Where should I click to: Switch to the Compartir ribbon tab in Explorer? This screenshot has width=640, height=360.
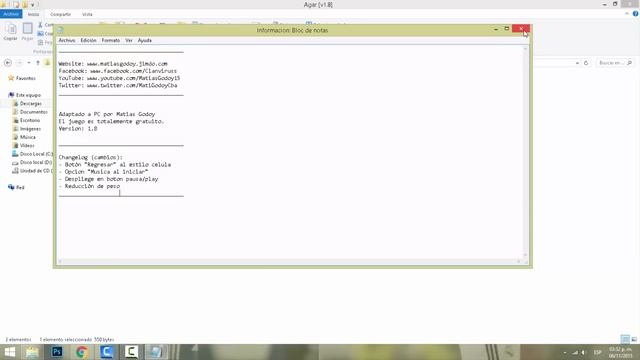(60, 14)
